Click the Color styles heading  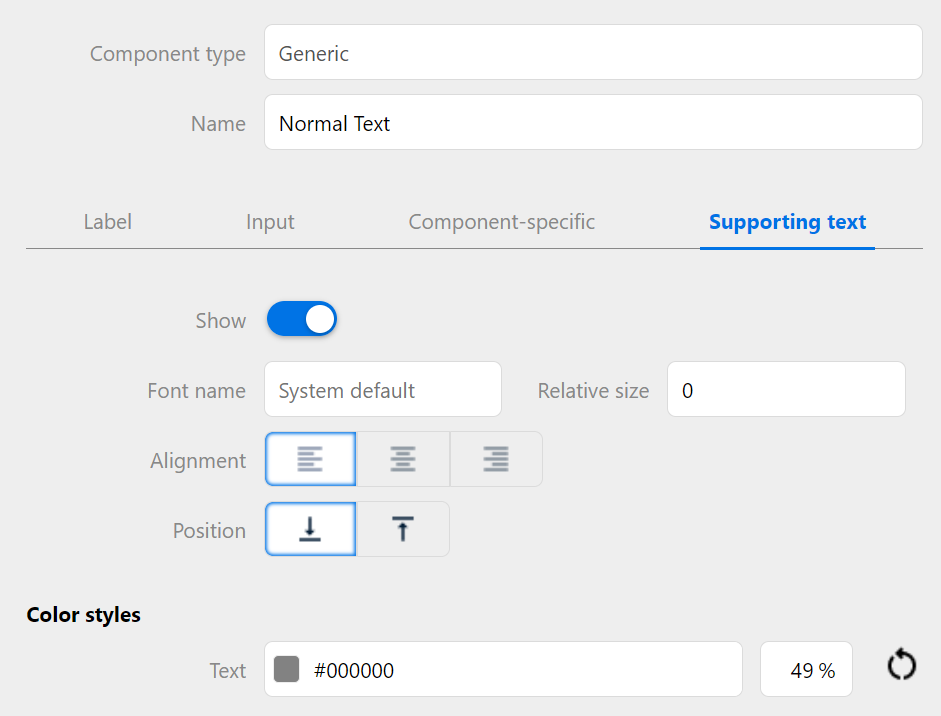(83, 615)
